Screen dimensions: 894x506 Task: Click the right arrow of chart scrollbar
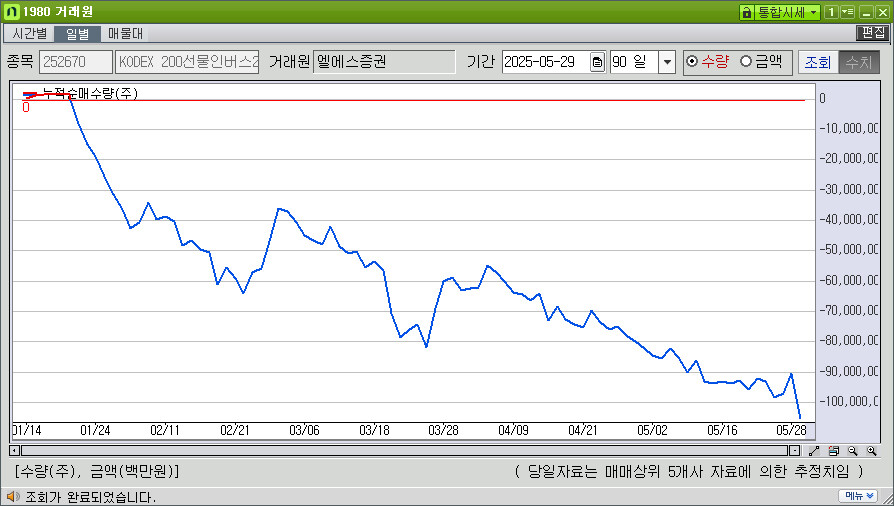click(794, 451)
